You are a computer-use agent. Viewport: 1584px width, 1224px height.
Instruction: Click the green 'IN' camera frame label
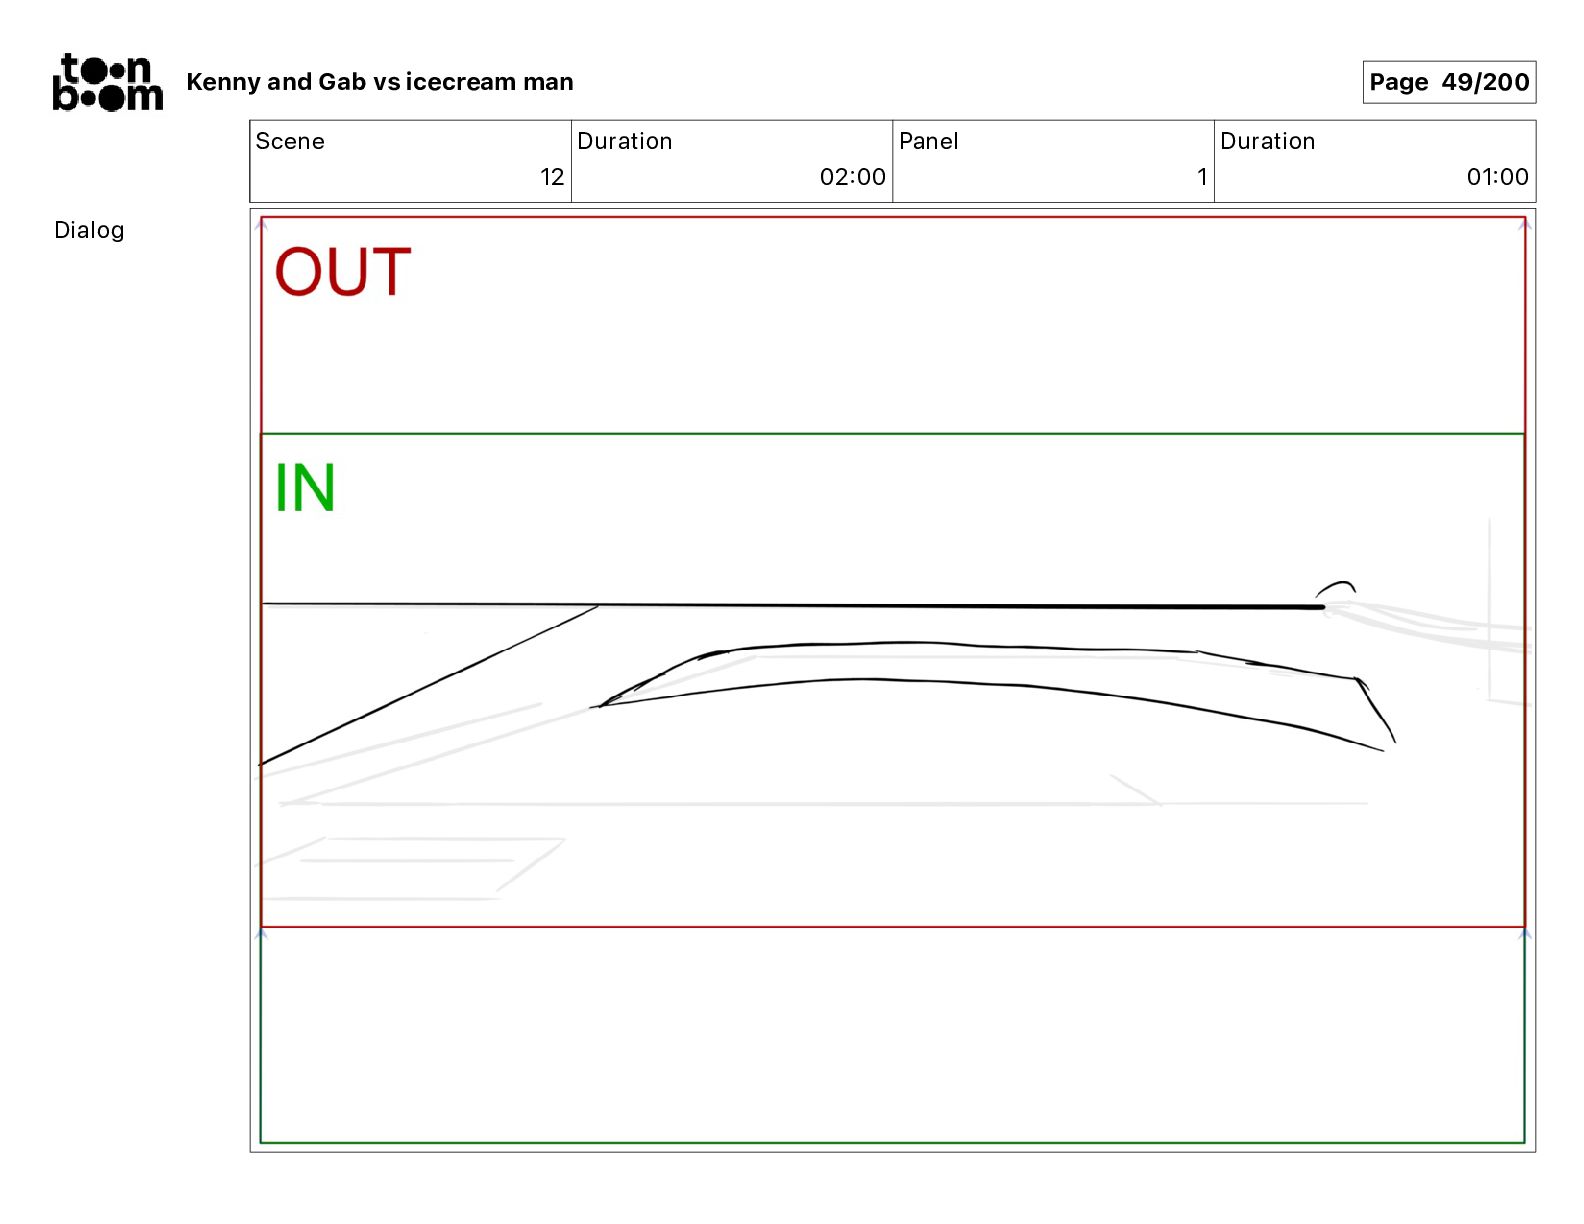pyautogui.click(x=305, y=488)
